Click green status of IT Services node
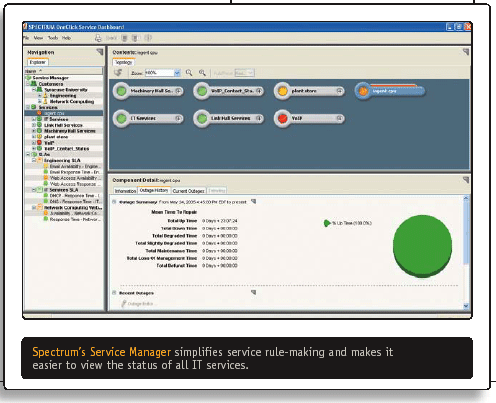 121,118
